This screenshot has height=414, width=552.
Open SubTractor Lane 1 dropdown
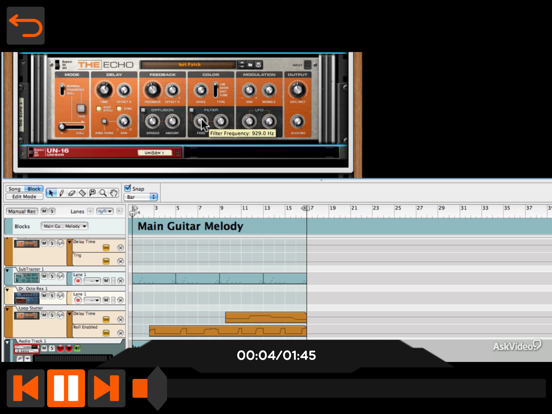point(92,281)
